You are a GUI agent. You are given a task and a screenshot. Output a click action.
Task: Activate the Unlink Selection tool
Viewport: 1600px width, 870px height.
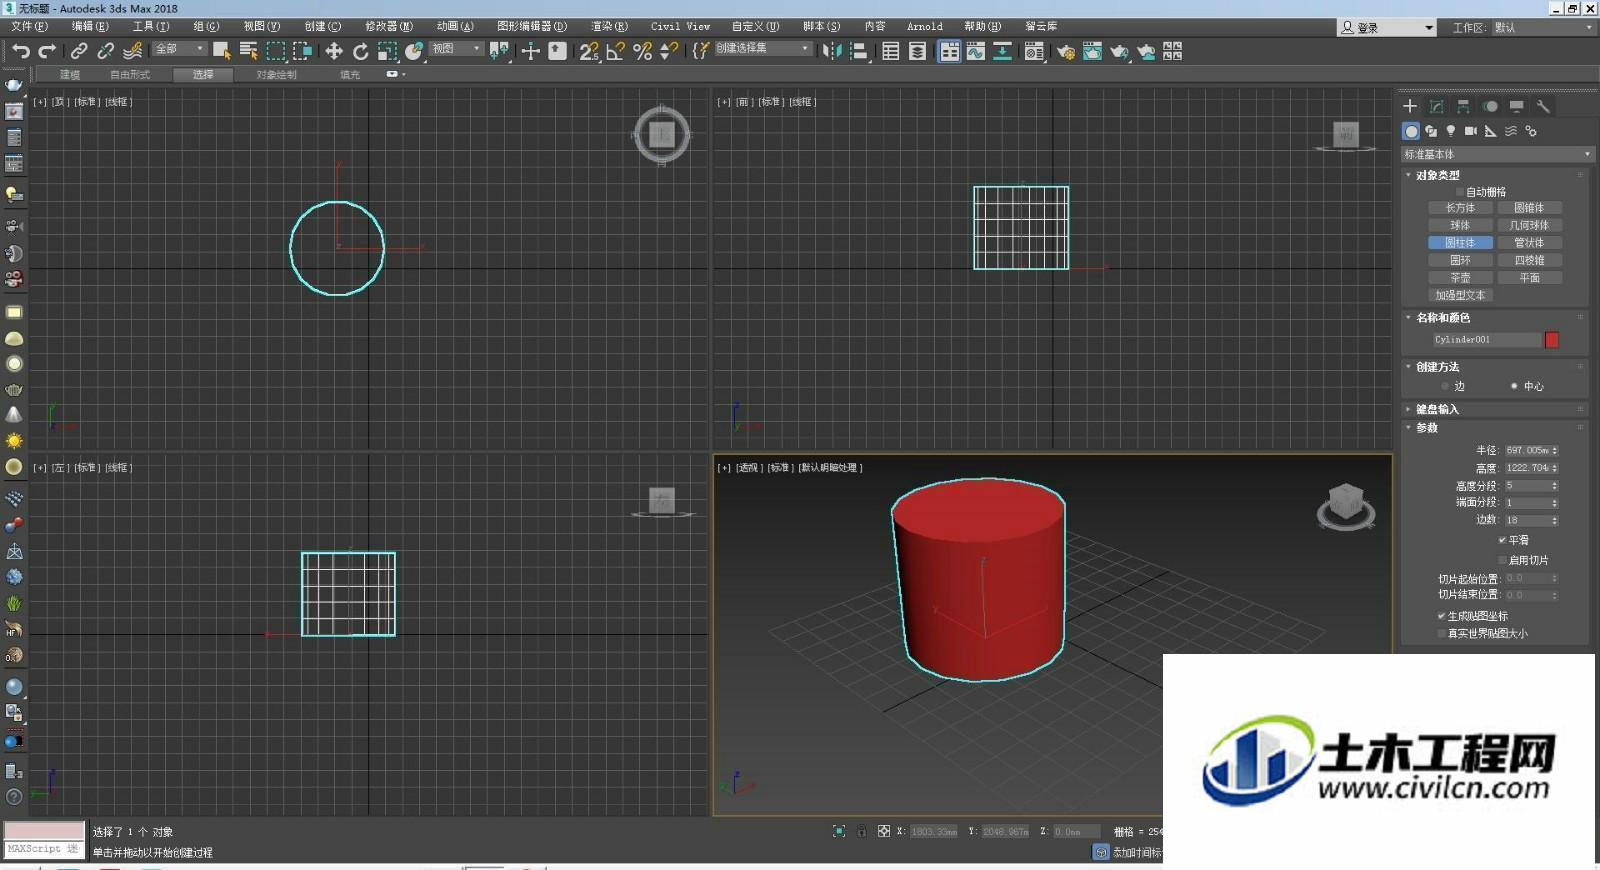(105, 51)
